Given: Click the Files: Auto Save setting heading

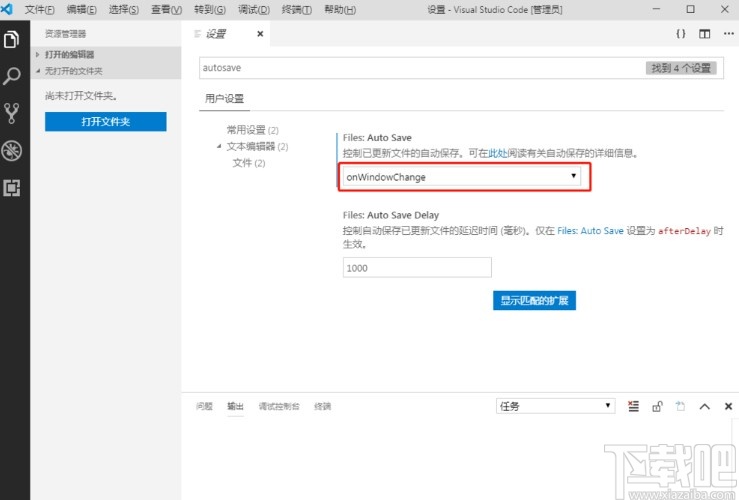Looking at the screenshot, I should click(x=377, y=138).
